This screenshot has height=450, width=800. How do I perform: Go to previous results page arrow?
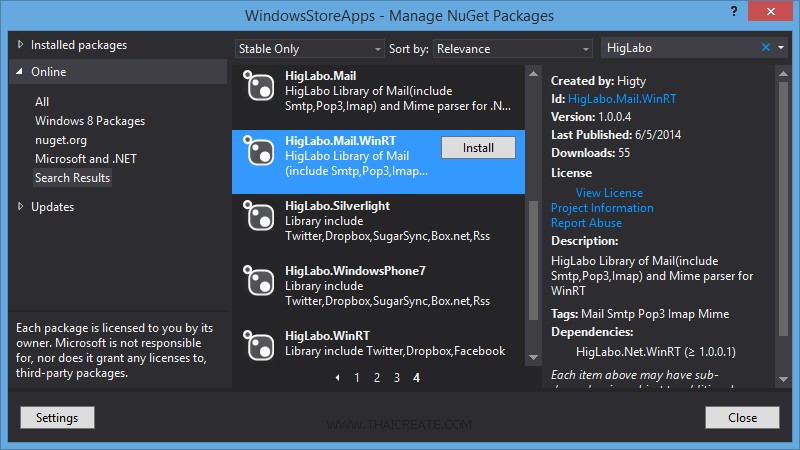point(337,378)
